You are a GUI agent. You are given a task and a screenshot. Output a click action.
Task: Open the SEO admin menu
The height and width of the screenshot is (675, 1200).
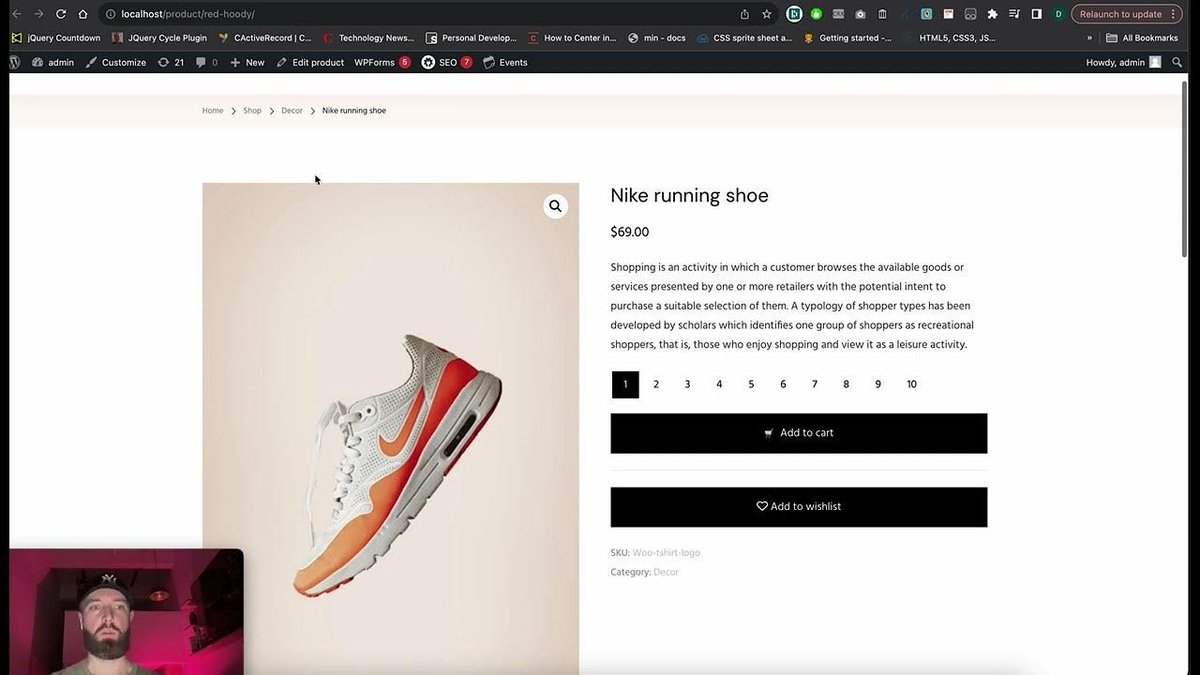(446, 62)
